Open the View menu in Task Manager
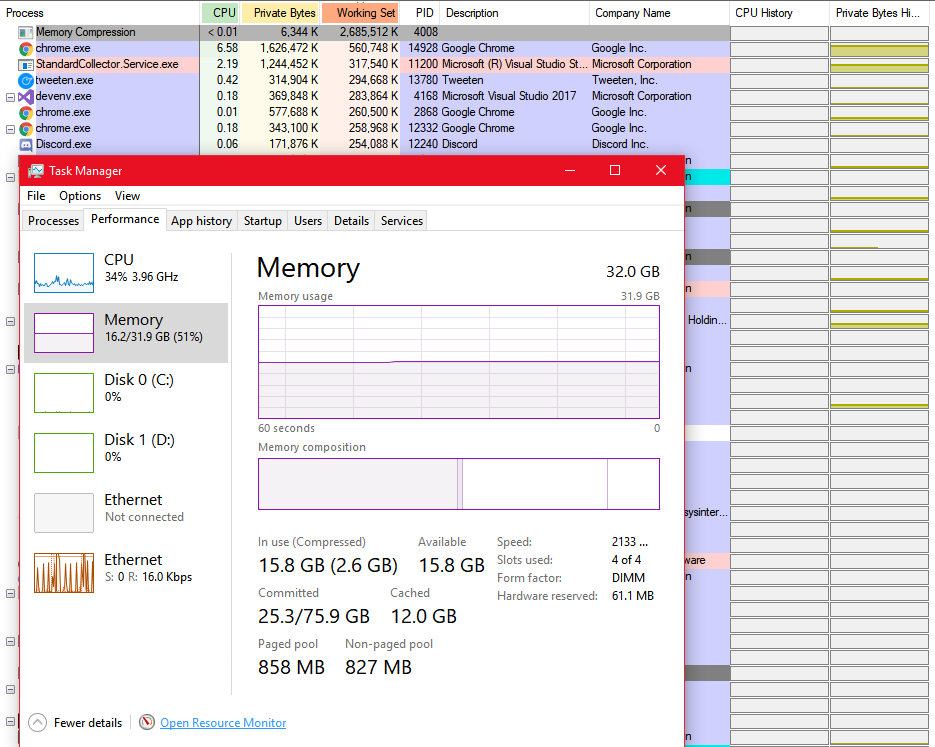The height and width of the screenshot is (747, 935). pyautogui.click(x=127, y=196)
